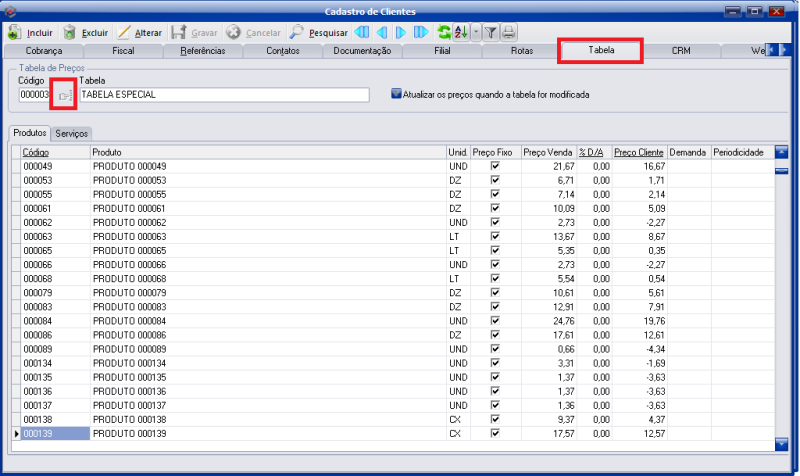Click the Periodicidade column header
This screenshot has height=476, width=800.
[x=742, y=153]
